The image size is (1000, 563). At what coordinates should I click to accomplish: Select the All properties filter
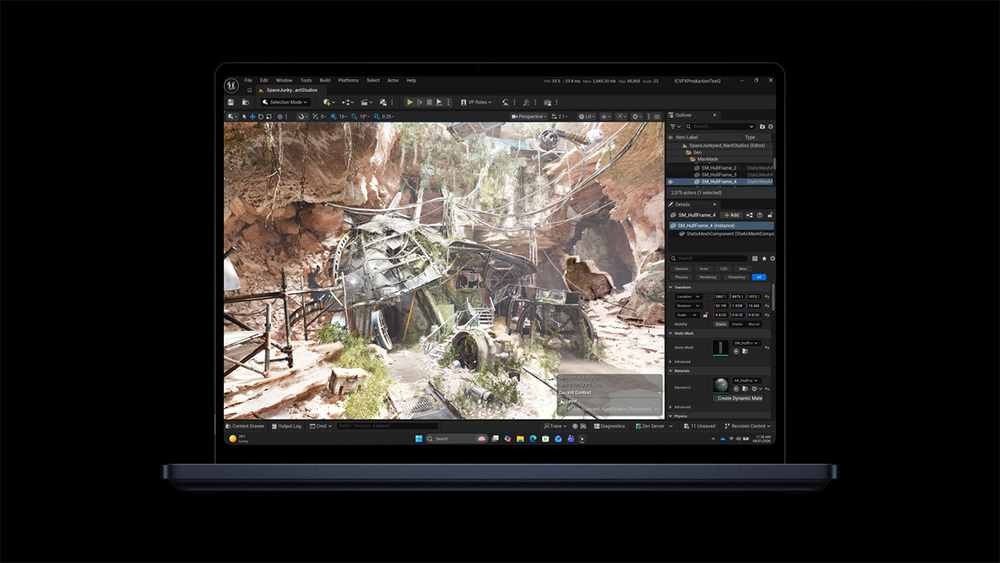coord(759,277)
